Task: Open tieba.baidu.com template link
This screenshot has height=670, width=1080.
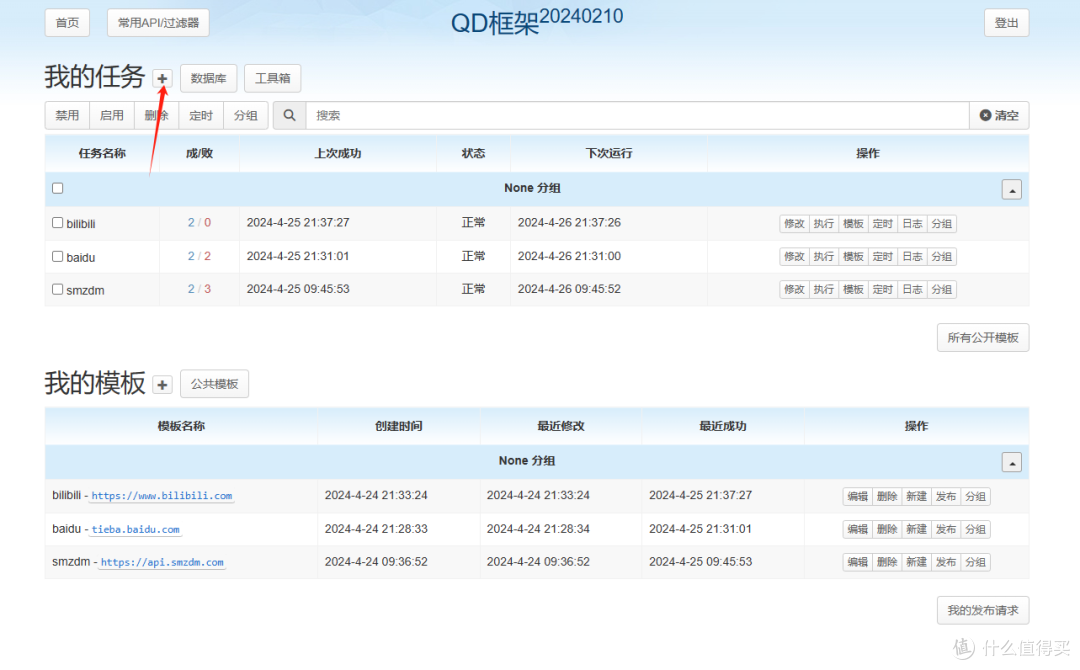Action: pyautogui.click(x=136, y=530)
